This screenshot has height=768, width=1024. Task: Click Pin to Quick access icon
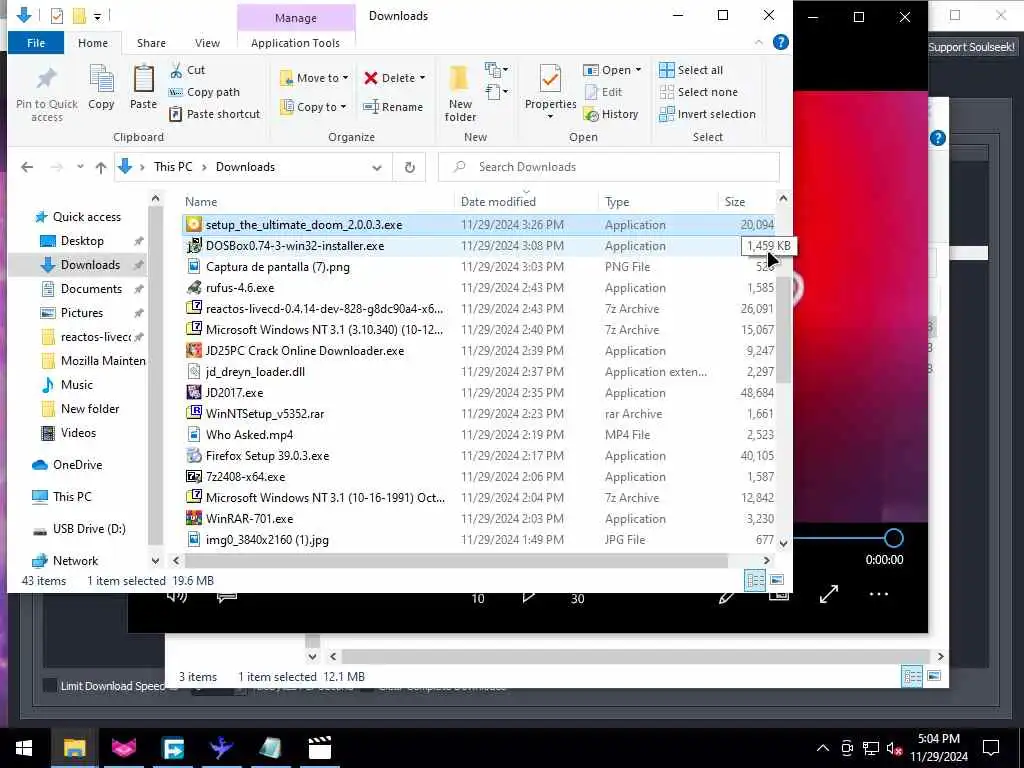point(46,93)
